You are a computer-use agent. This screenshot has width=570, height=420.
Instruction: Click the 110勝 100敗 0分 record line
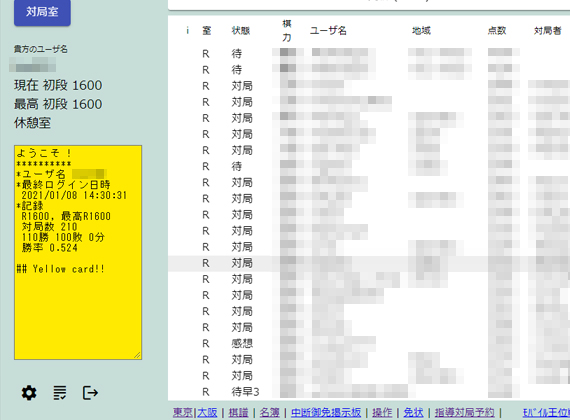coord(63,237)
